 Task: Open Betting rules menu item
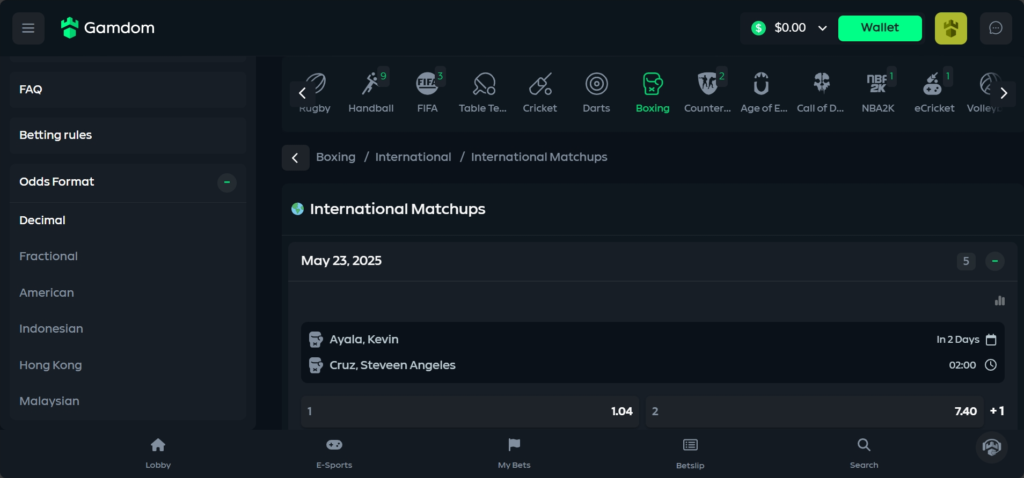[x=127, y=135]
